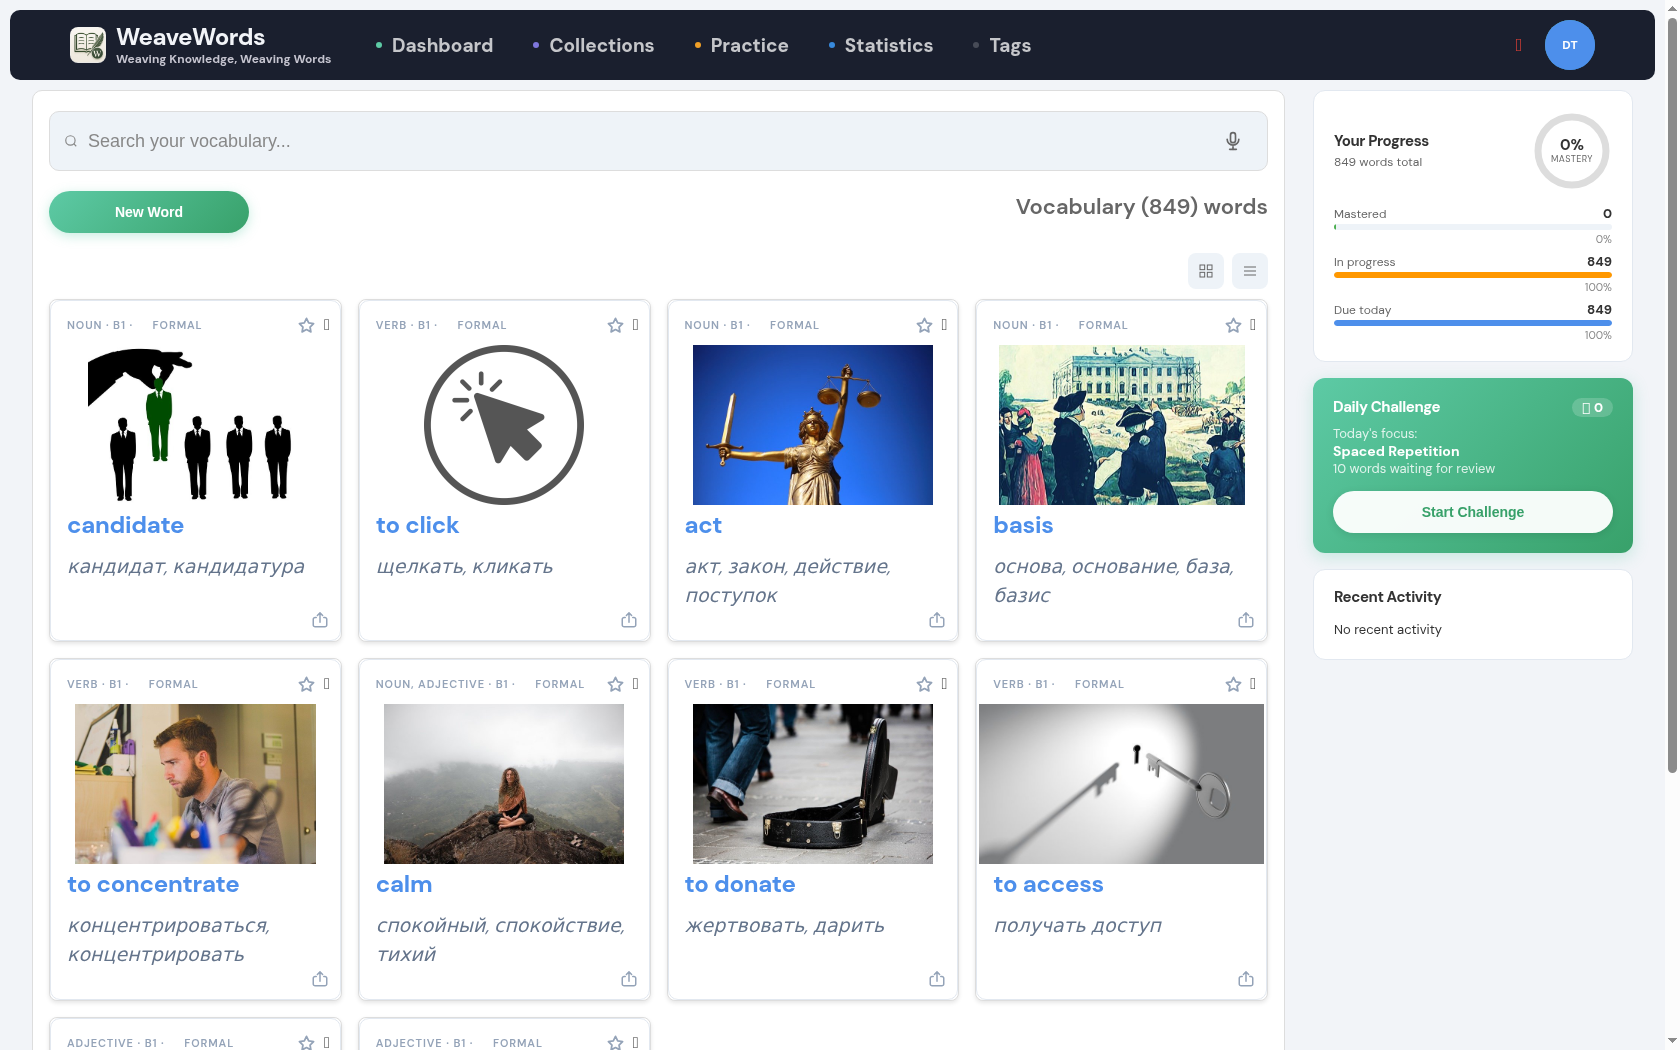
Task: Share the to access card
Action: point(1246,979)
